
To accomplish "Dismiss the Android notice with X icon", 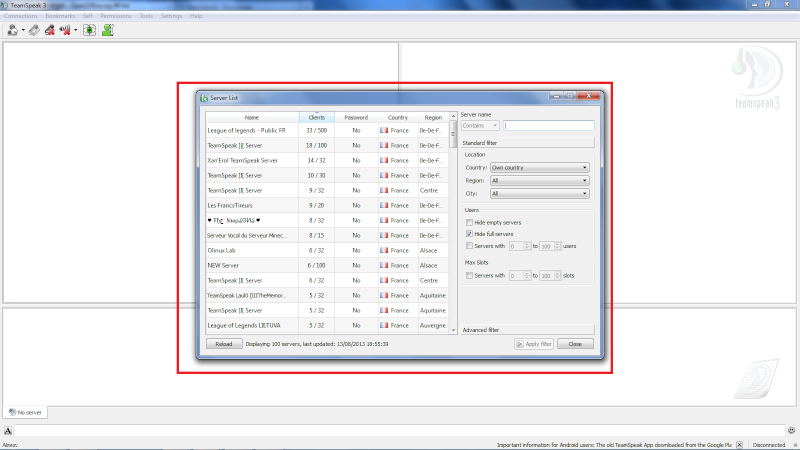I will tap(739, 445).
